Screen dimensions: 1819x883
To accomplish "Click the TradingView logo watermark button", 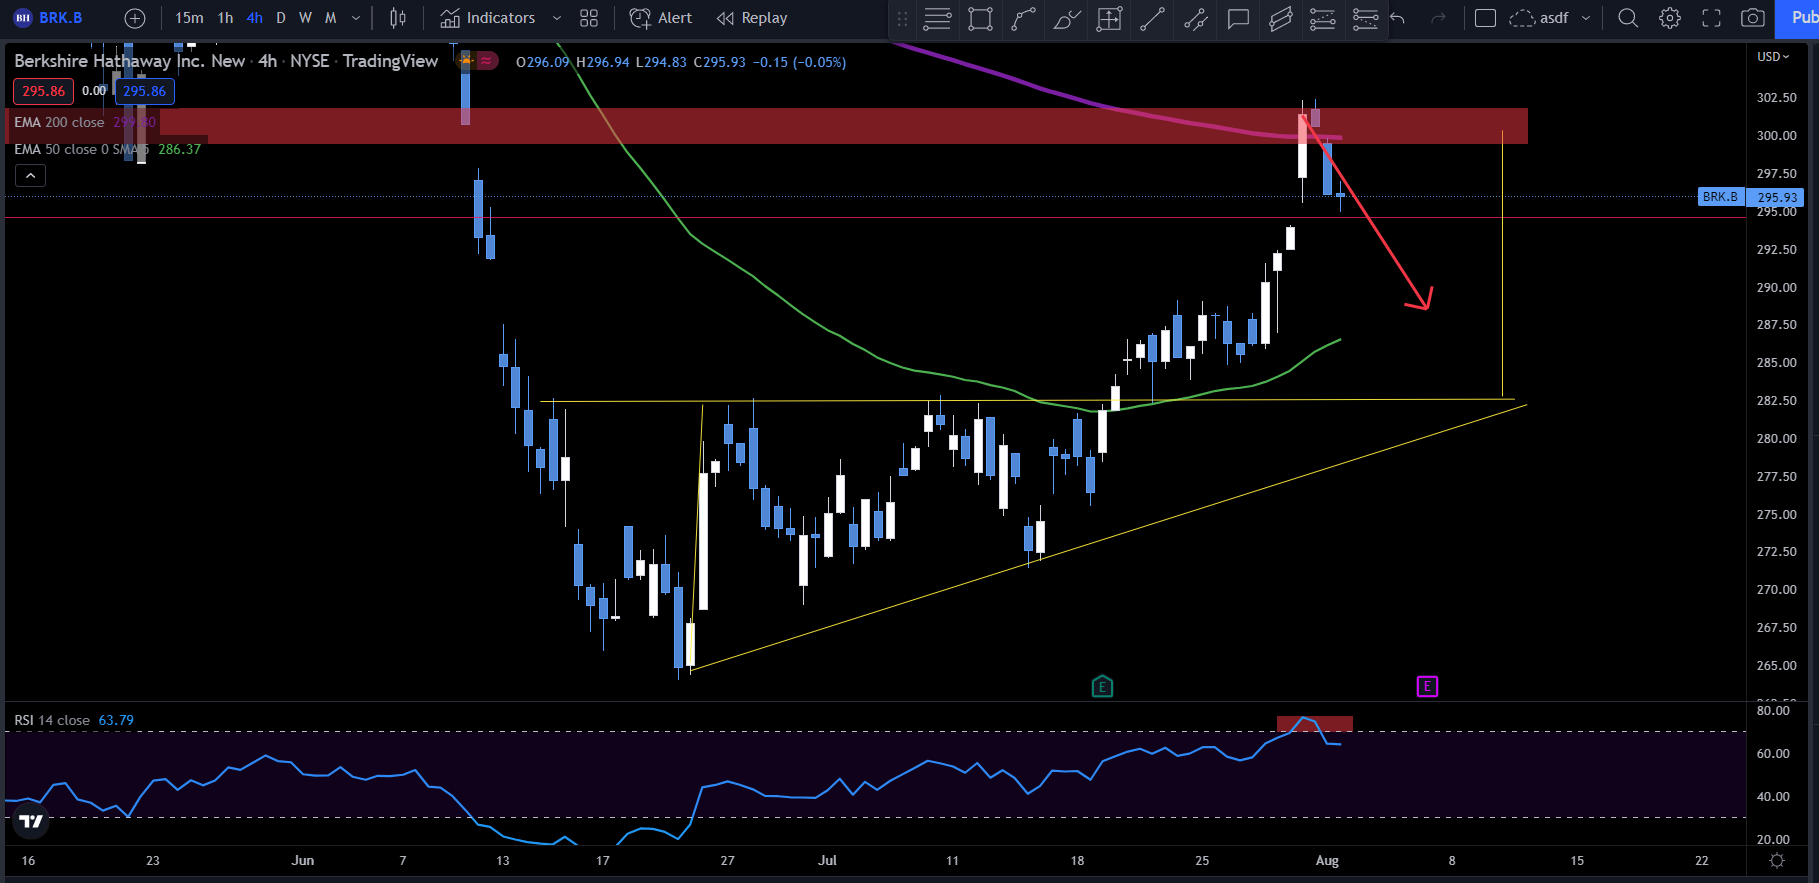I will coord(31,821).
